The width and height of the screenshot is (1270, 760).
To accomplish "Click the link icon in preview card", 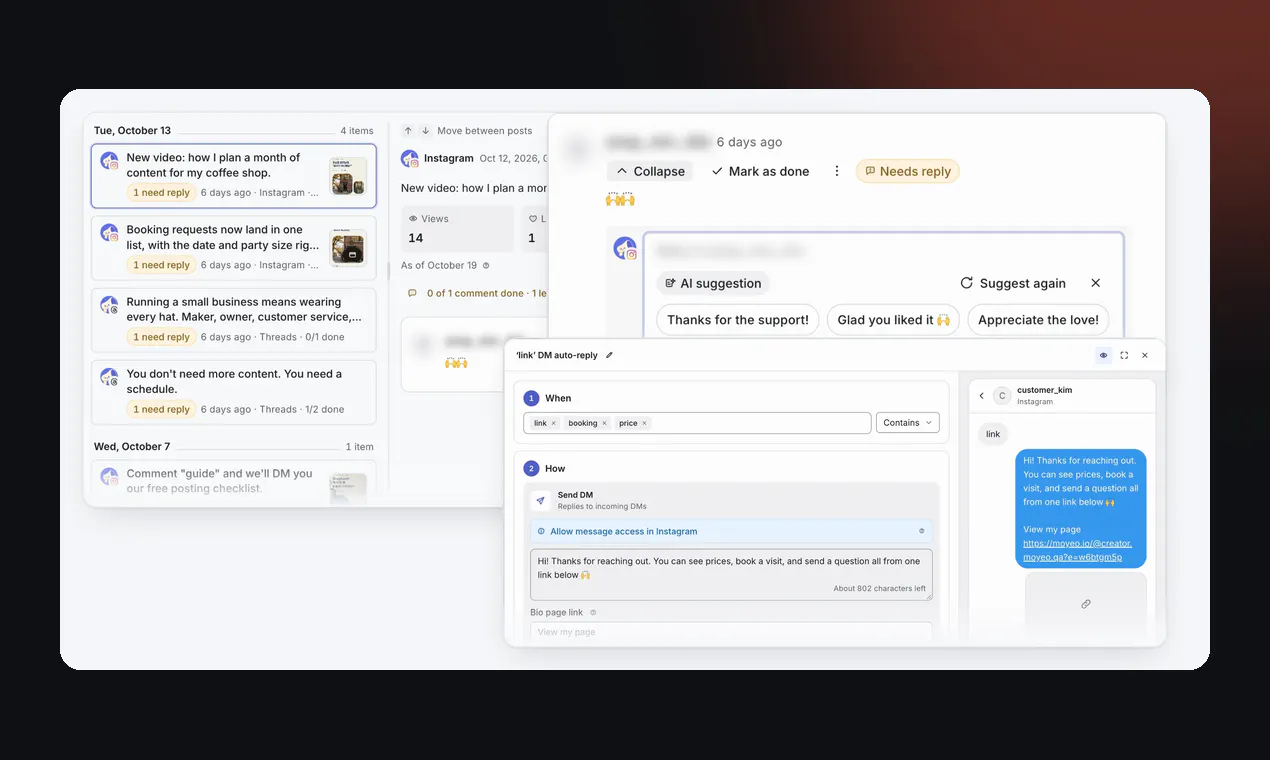I will 1086,604.
